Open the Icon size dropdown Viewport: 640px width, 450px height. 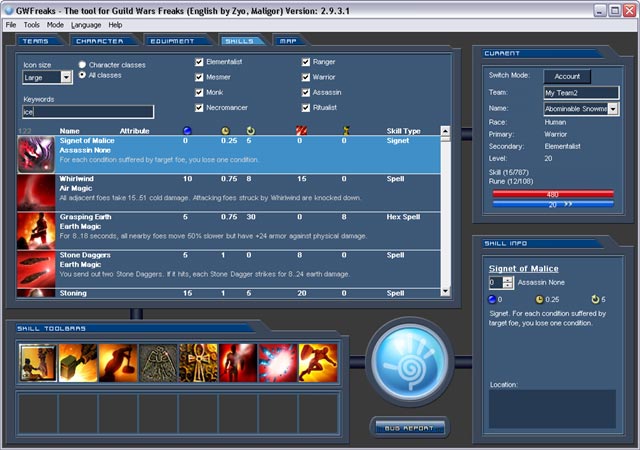[x=66, y=77]
